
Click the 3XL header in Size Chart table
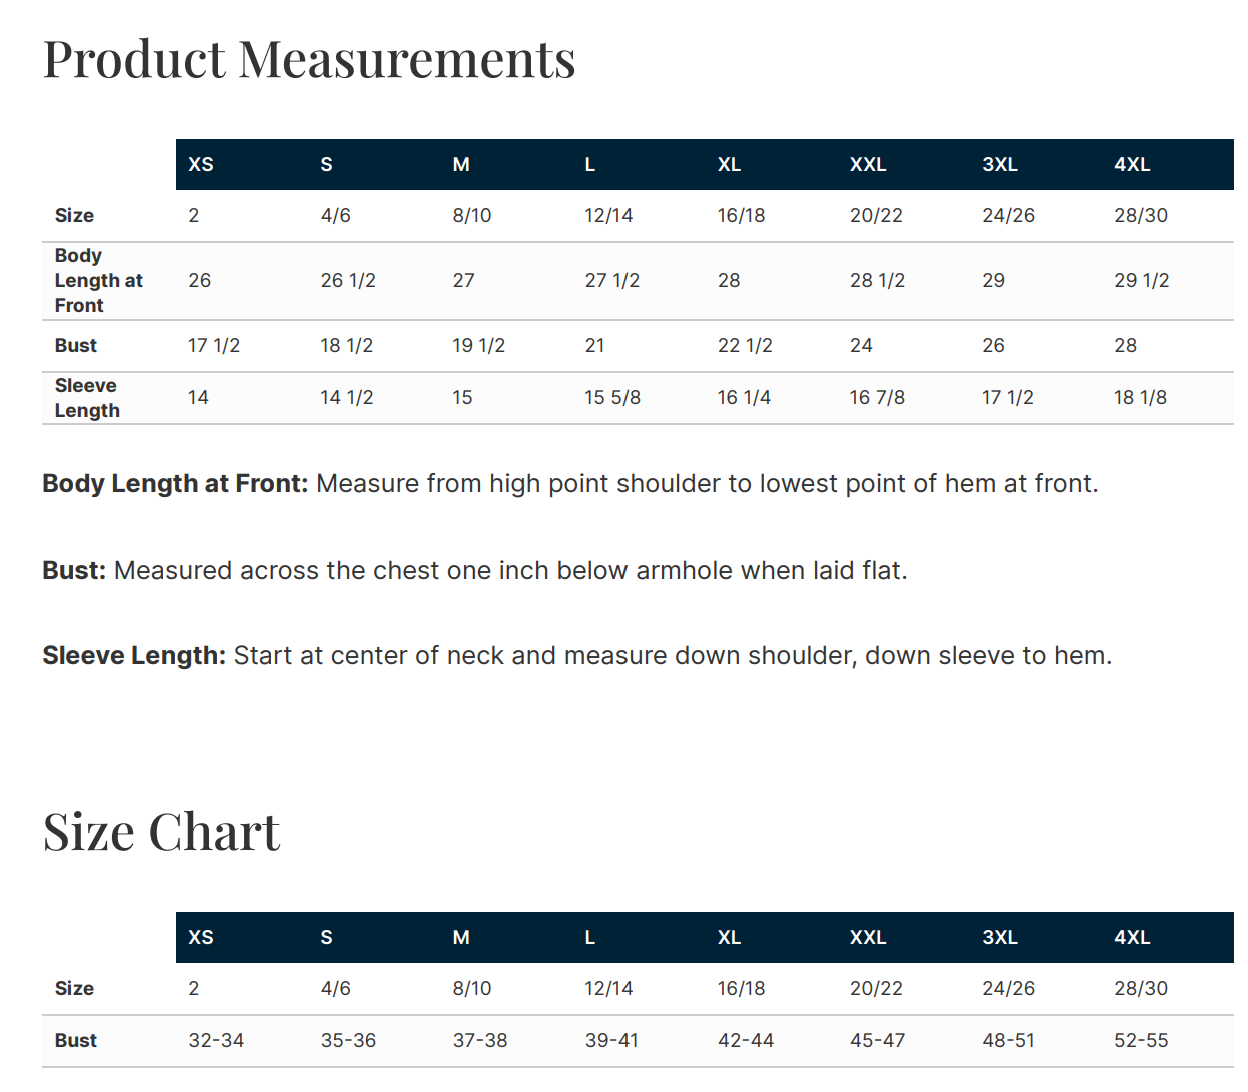tap(1000, 938)
